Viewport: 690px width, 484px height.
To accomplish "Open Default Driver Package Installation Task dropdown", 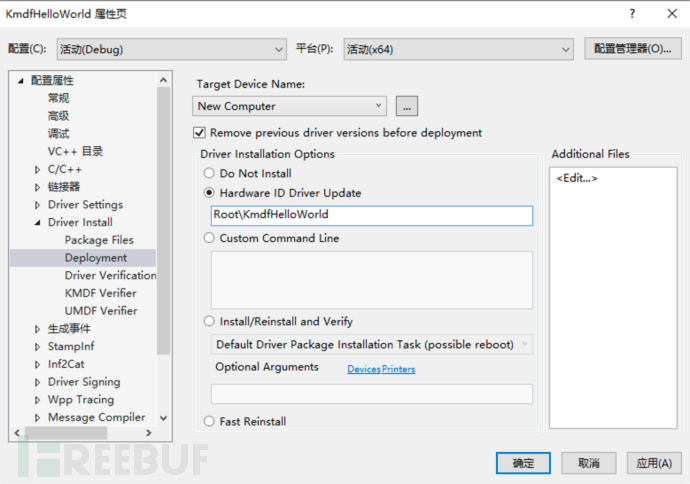I will pyautogui.click(x=371, y=345).
